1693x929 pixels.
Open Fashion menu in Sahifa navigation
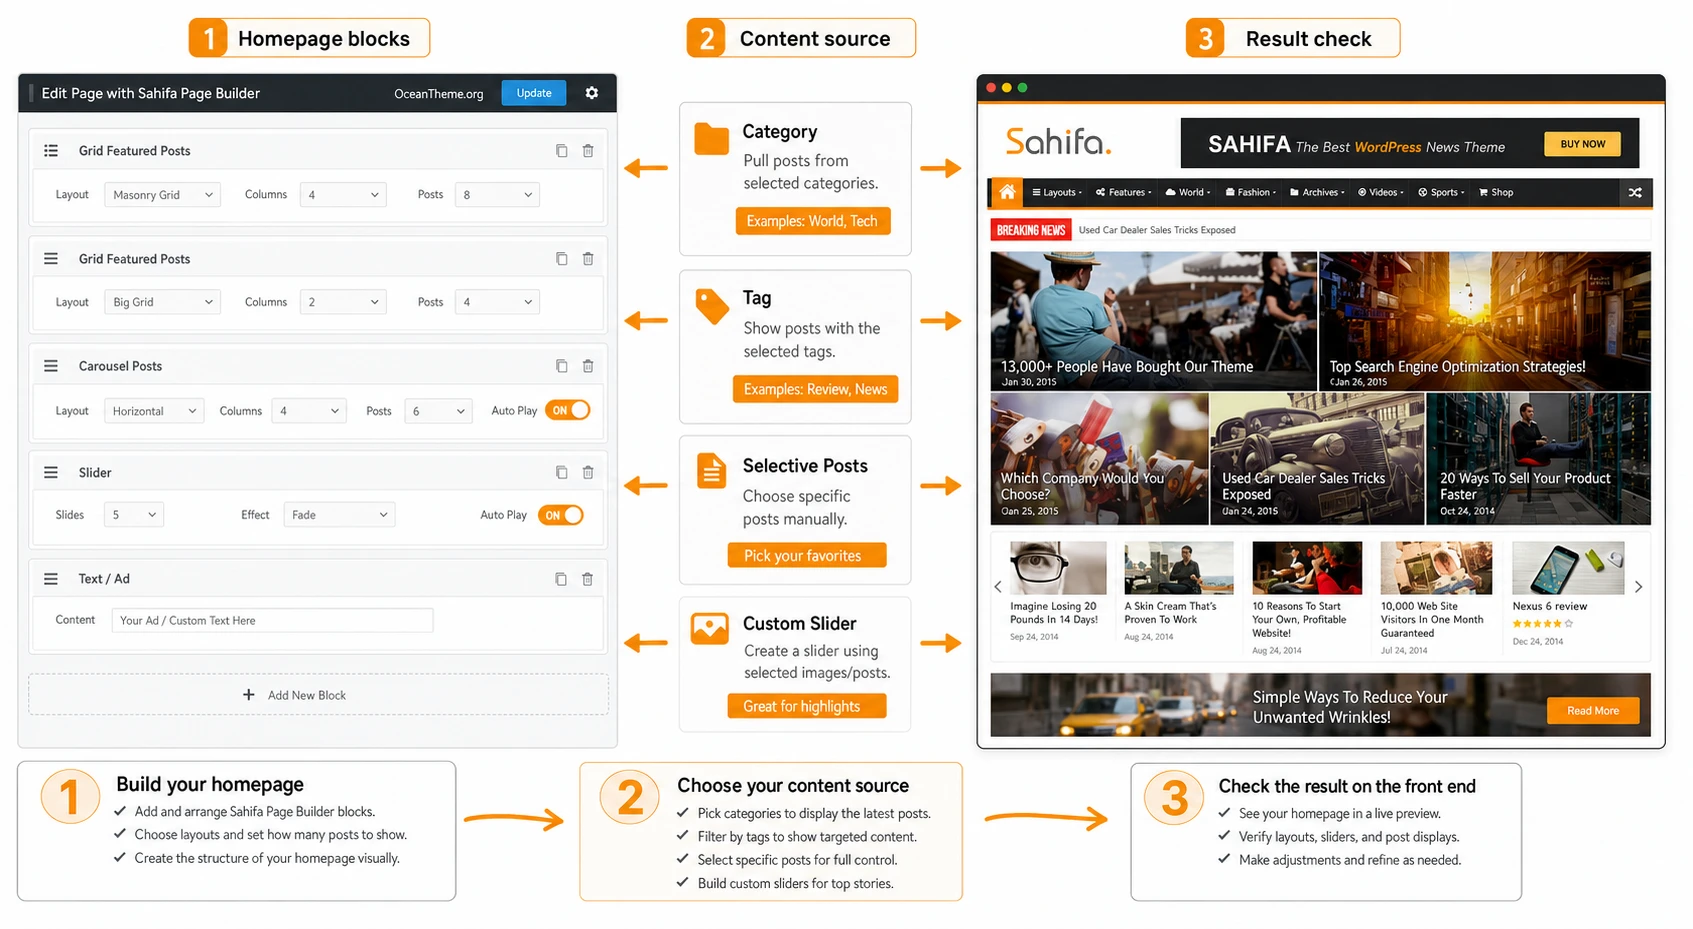pyautogui.click(x=1251, y=192)
